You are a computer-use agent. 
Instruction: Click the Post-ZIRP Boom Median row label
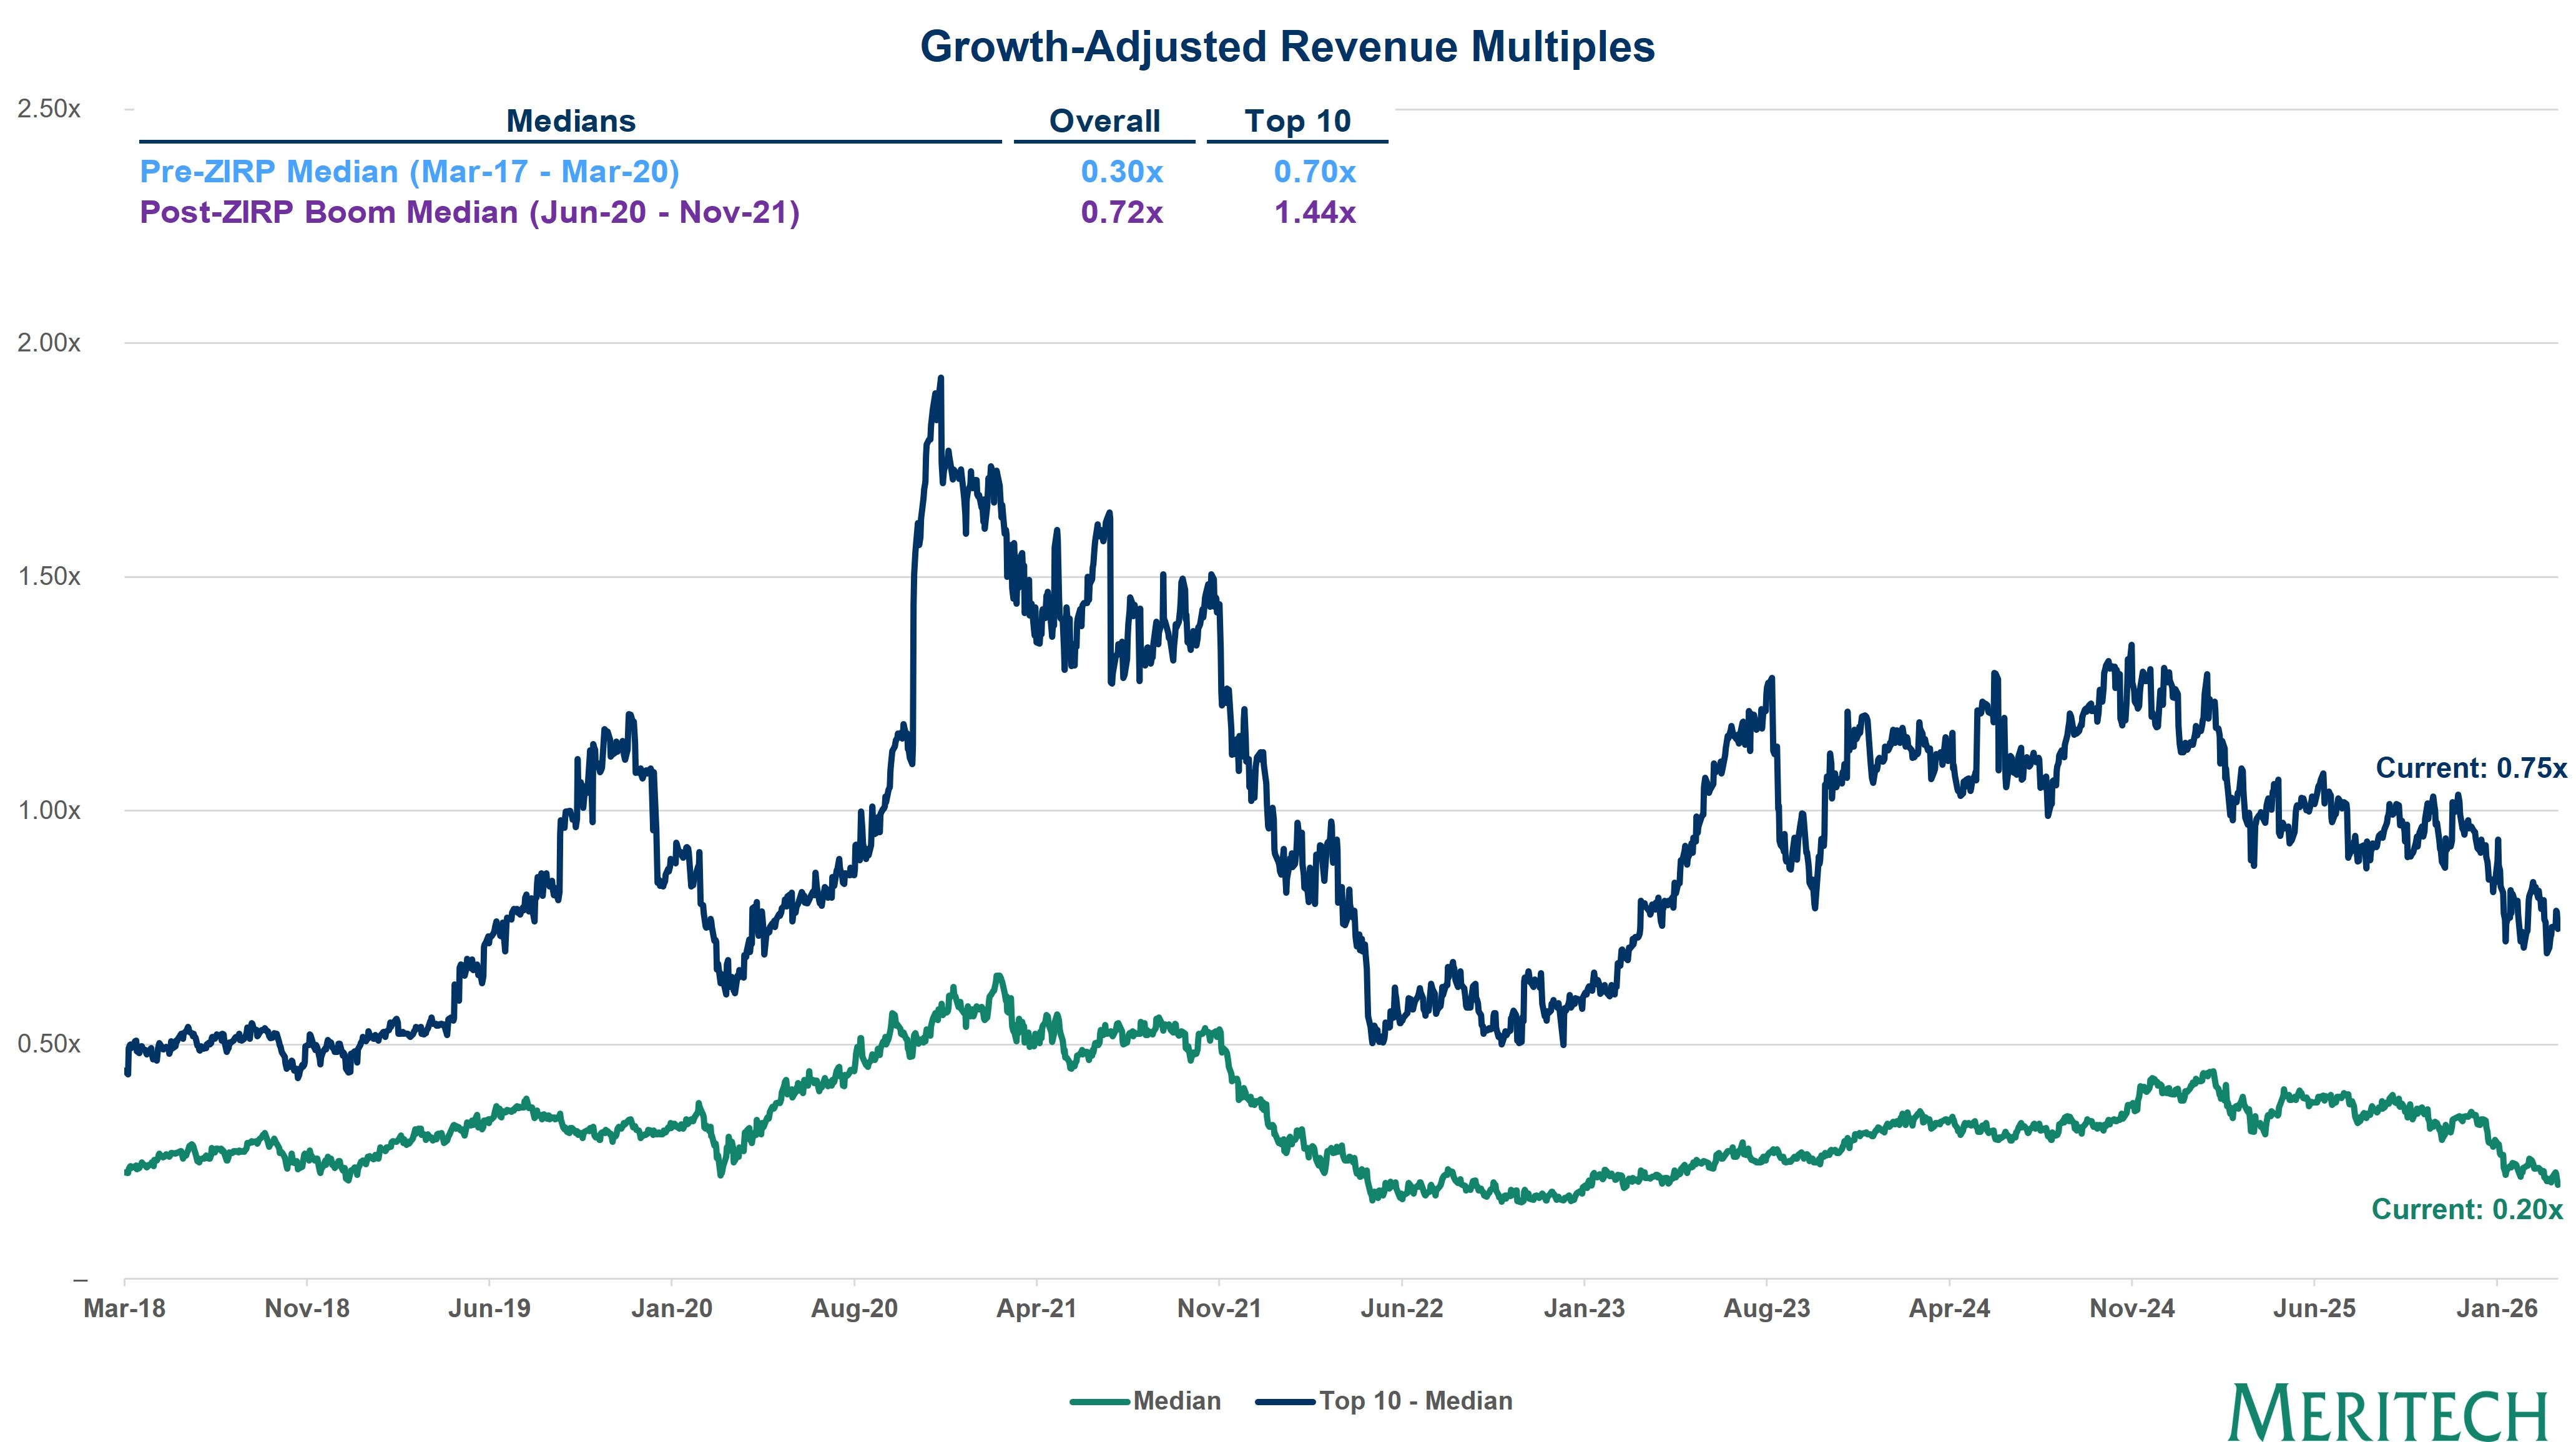(469, 212)
